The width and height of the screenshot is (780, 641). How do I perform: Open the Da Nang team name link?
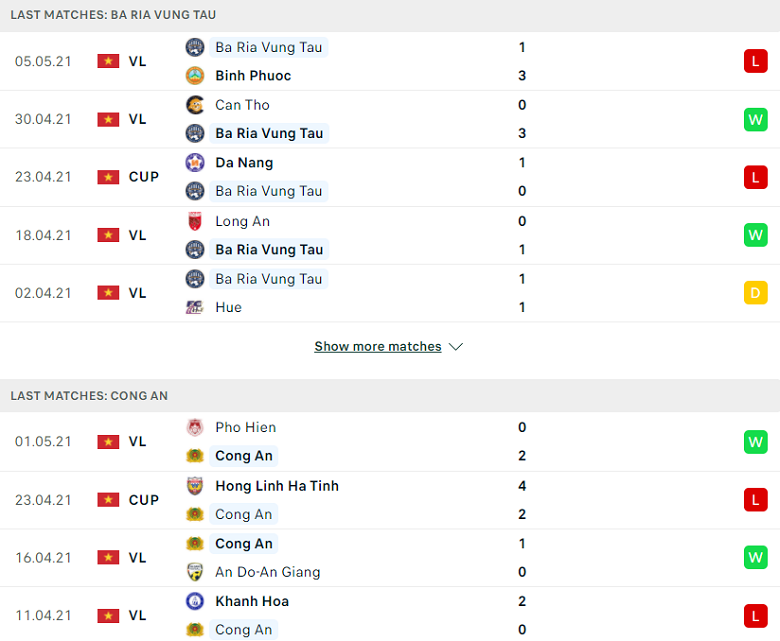[244, 163]
